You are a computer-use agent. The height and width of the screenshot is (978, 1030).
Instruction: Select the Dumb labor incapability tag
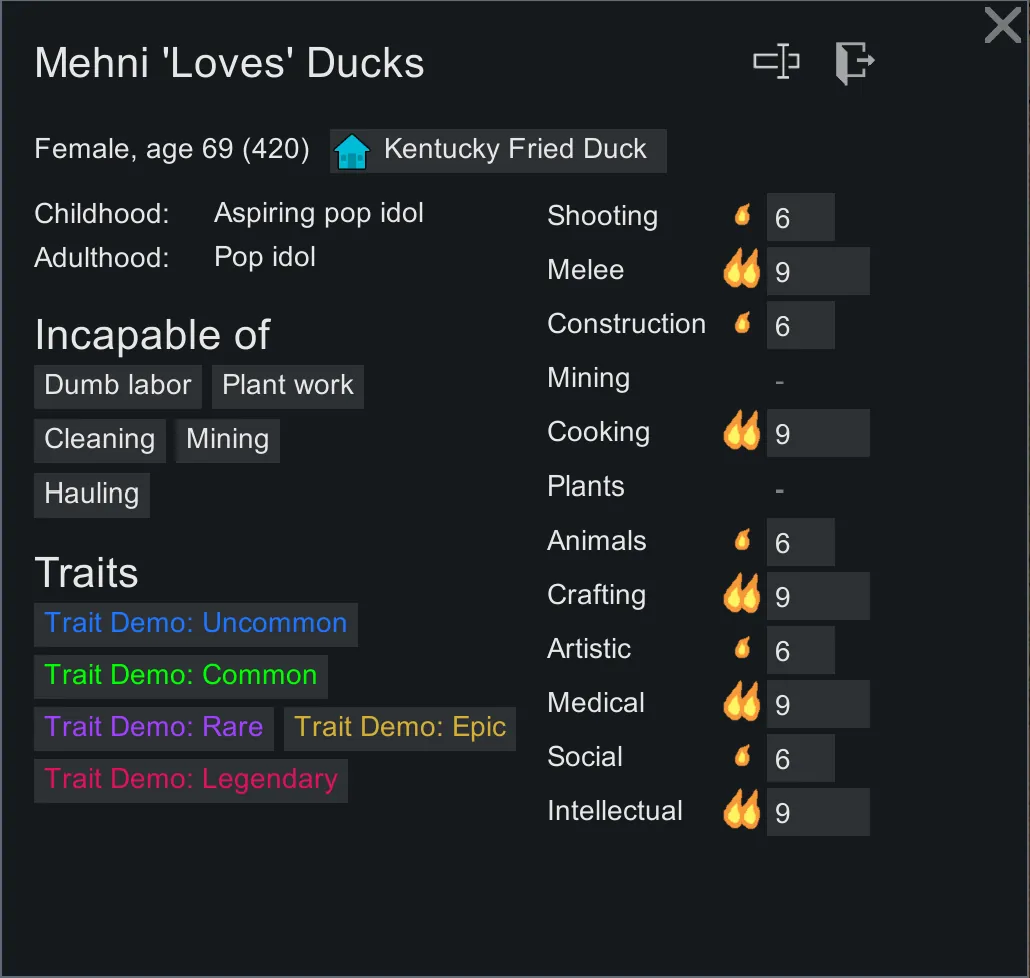point(118,386)
